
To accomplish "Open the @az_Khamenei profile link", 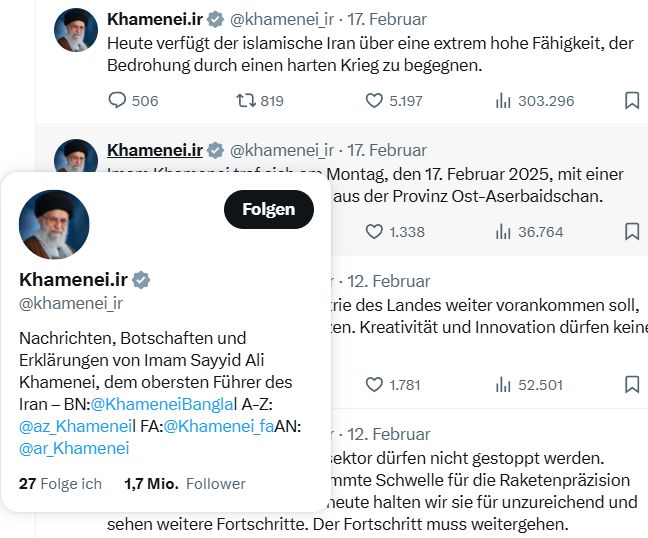I will 74,426.
